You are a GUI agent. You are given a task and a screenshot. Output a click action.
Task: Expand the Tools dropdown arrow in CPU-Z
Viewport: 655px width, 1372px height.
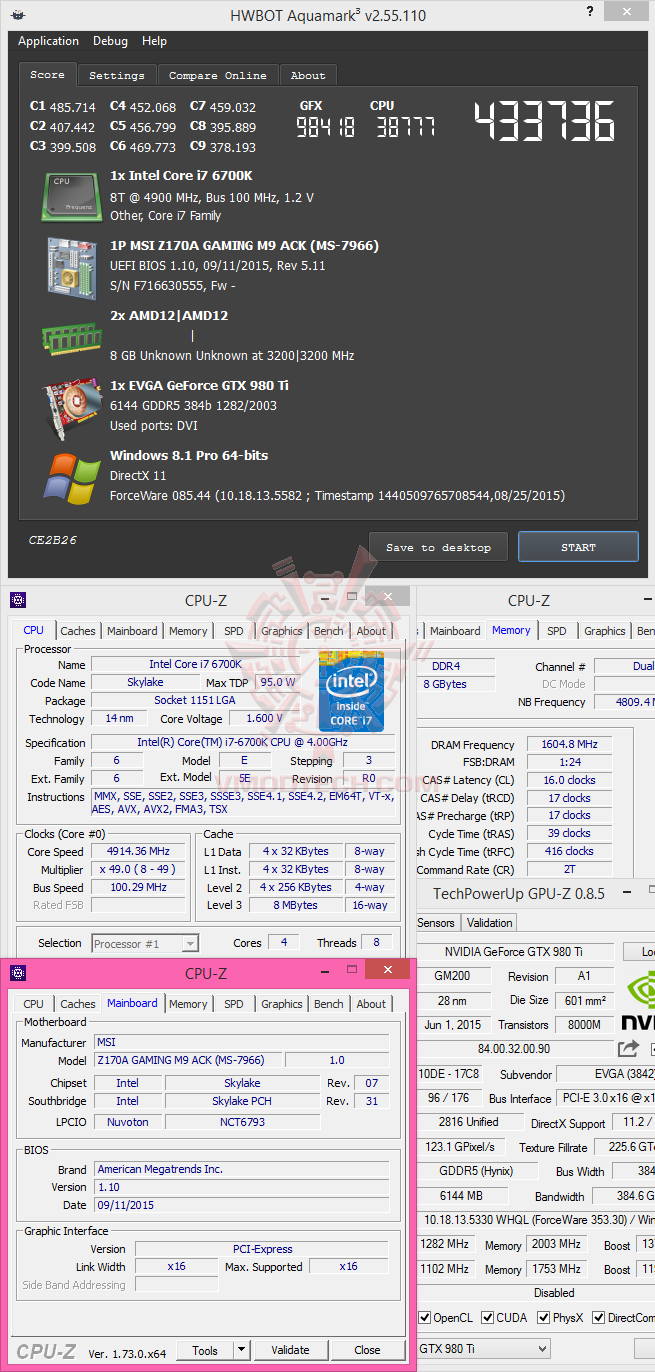(x=239, y=1350)
